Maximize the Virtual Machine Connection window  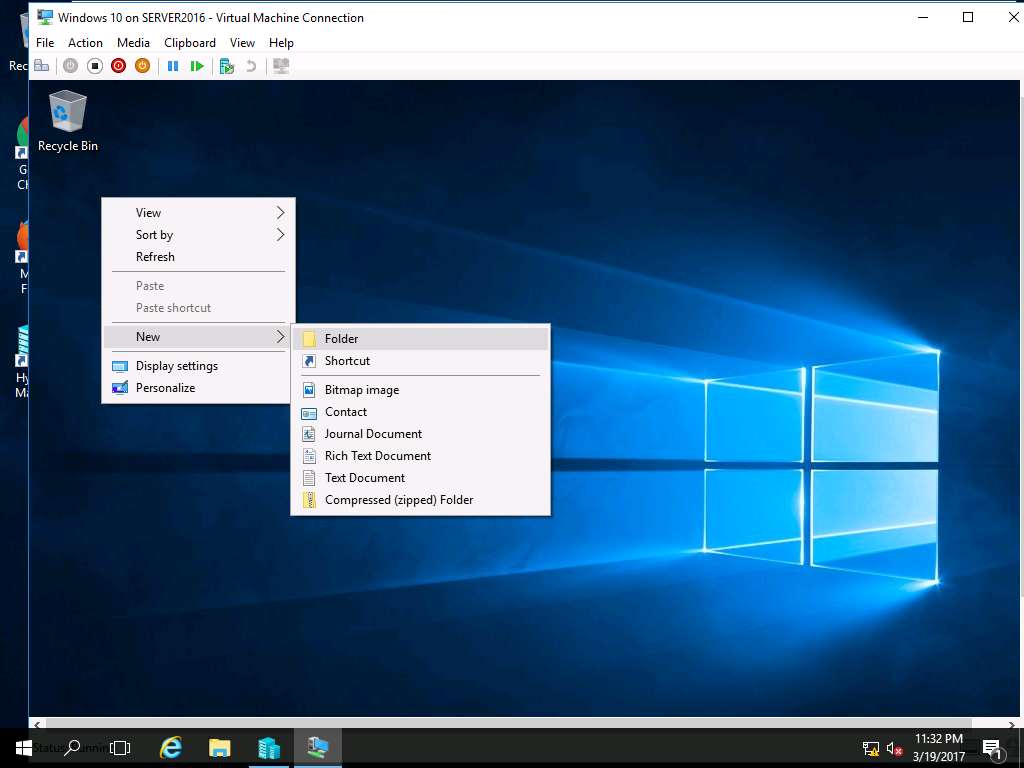pos(968,18)
